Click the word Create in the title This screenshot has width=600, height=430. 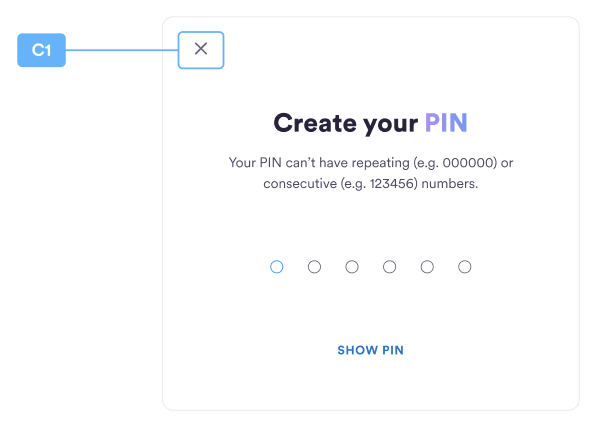tap(315, 123)
